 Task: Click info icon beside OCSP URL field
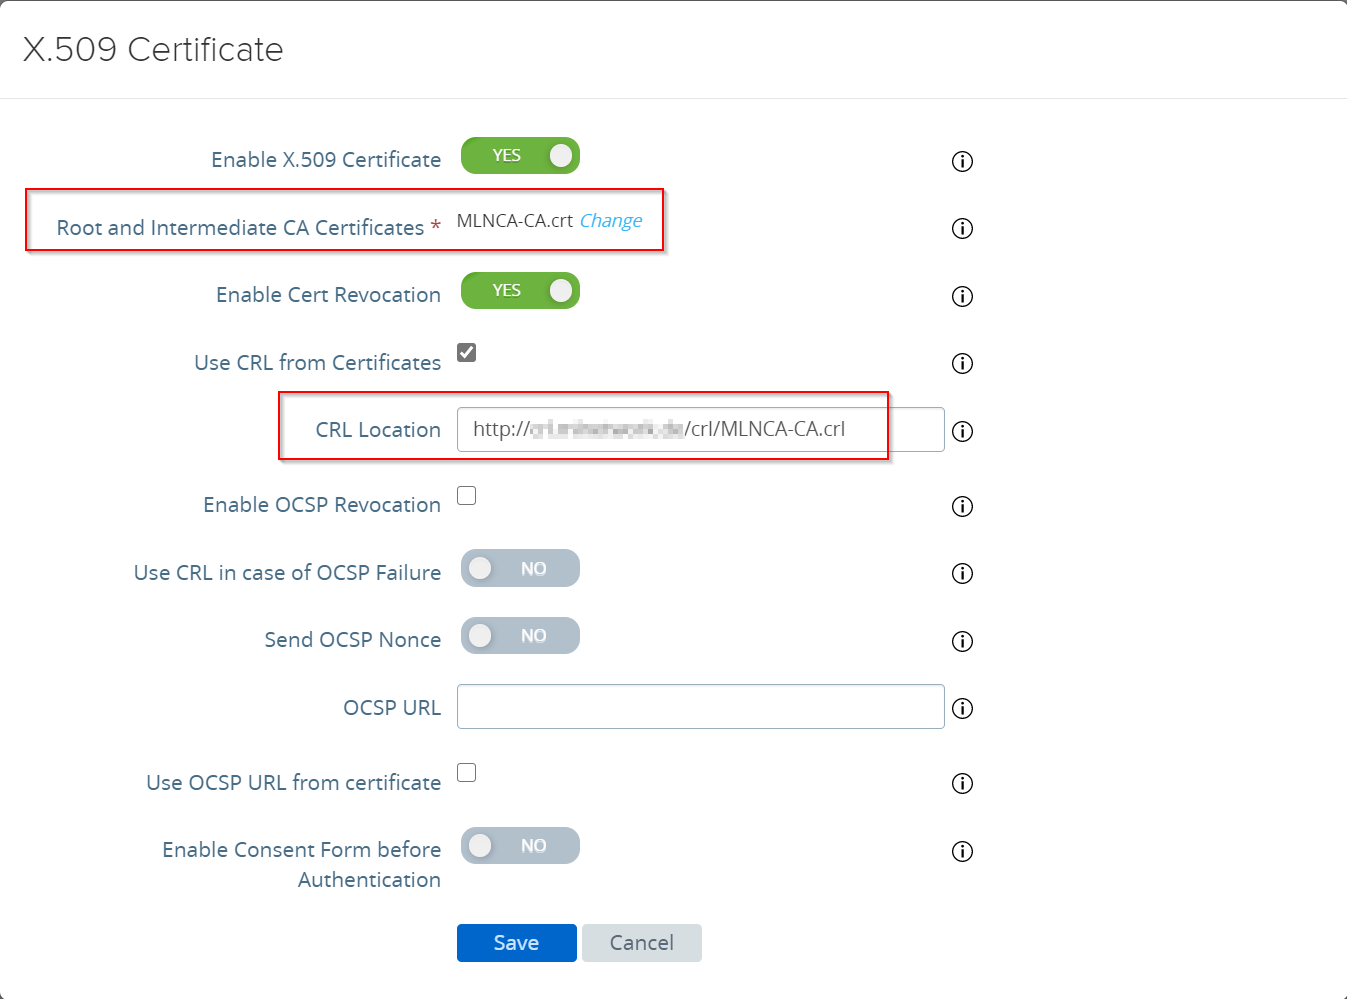click(x=962, y=709)
